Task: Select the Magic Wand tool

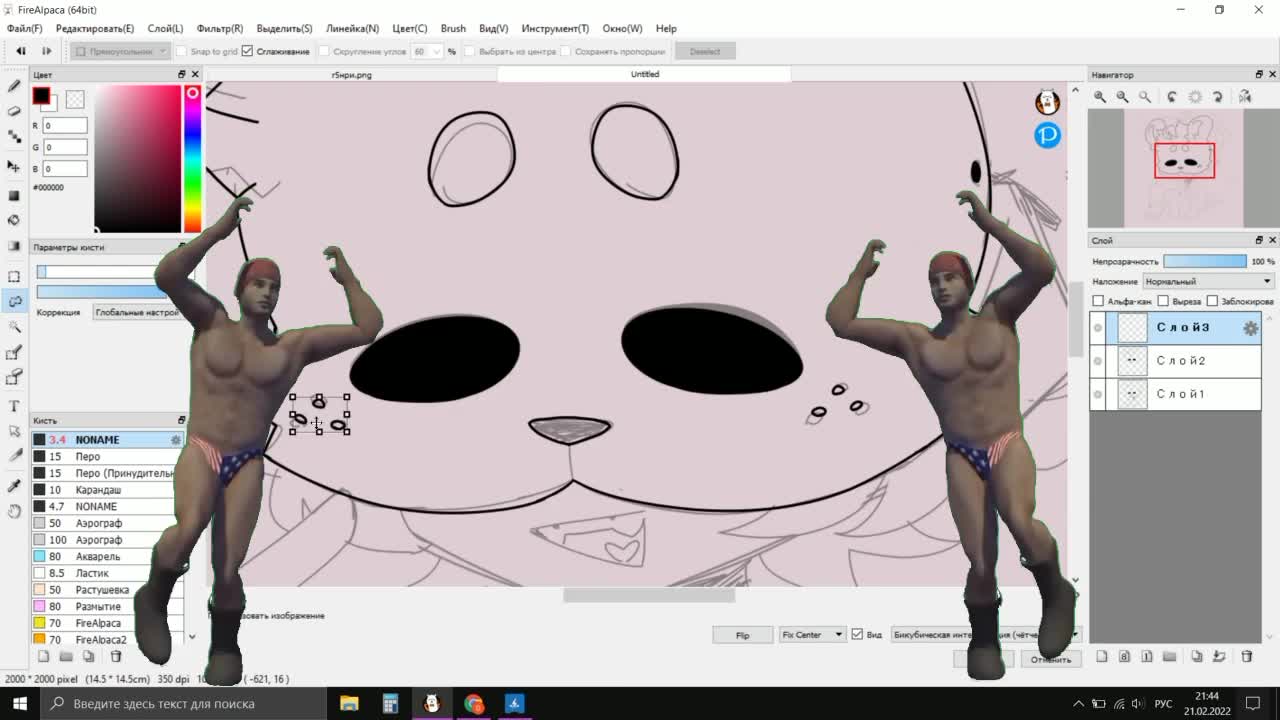Action: pos(14,327)
